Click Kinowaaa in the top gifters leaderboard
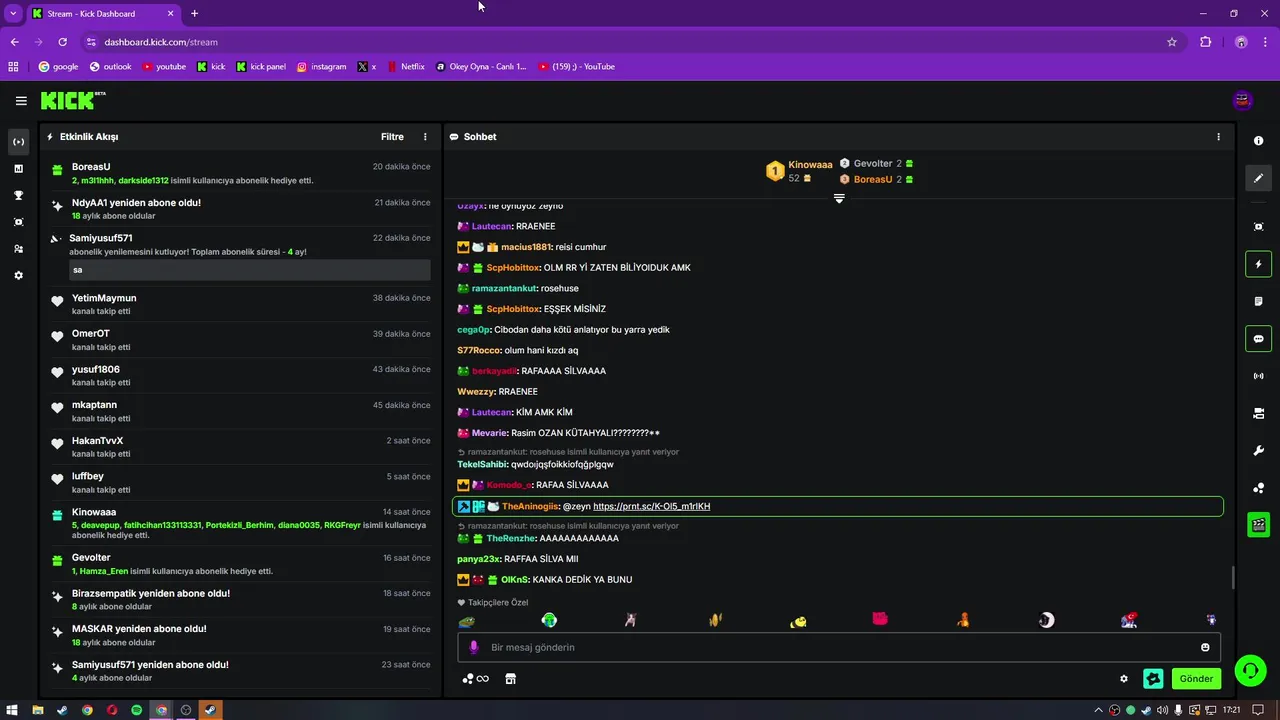The height and width of the screenshot is (720, 1280). [x=810, y=165]
